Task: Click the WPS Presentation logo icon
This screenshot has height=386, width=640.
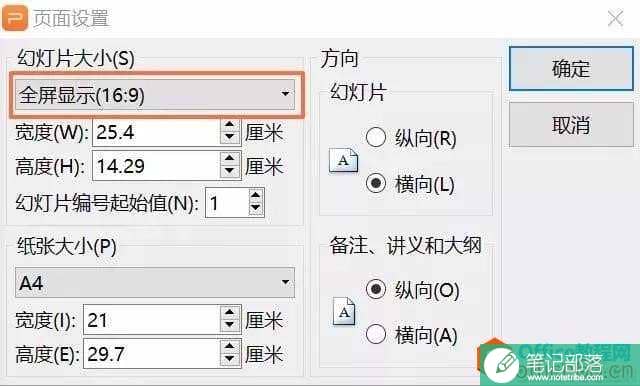Action: pos(15,18)
